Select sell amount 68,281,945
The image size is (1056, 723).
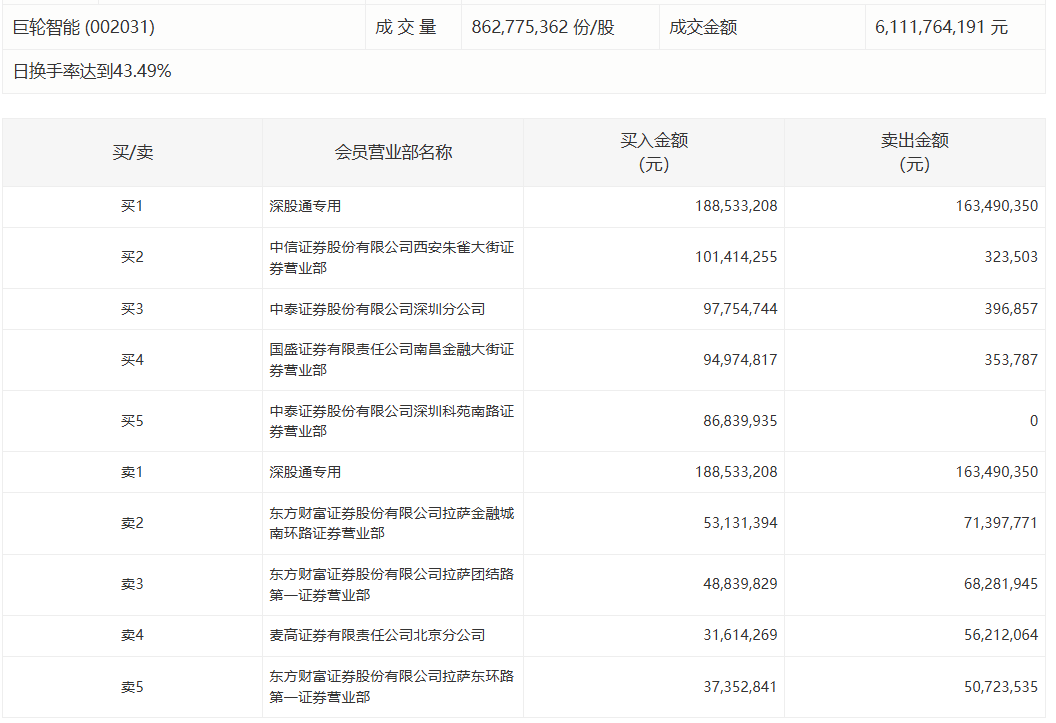(x=1001, y=584)
